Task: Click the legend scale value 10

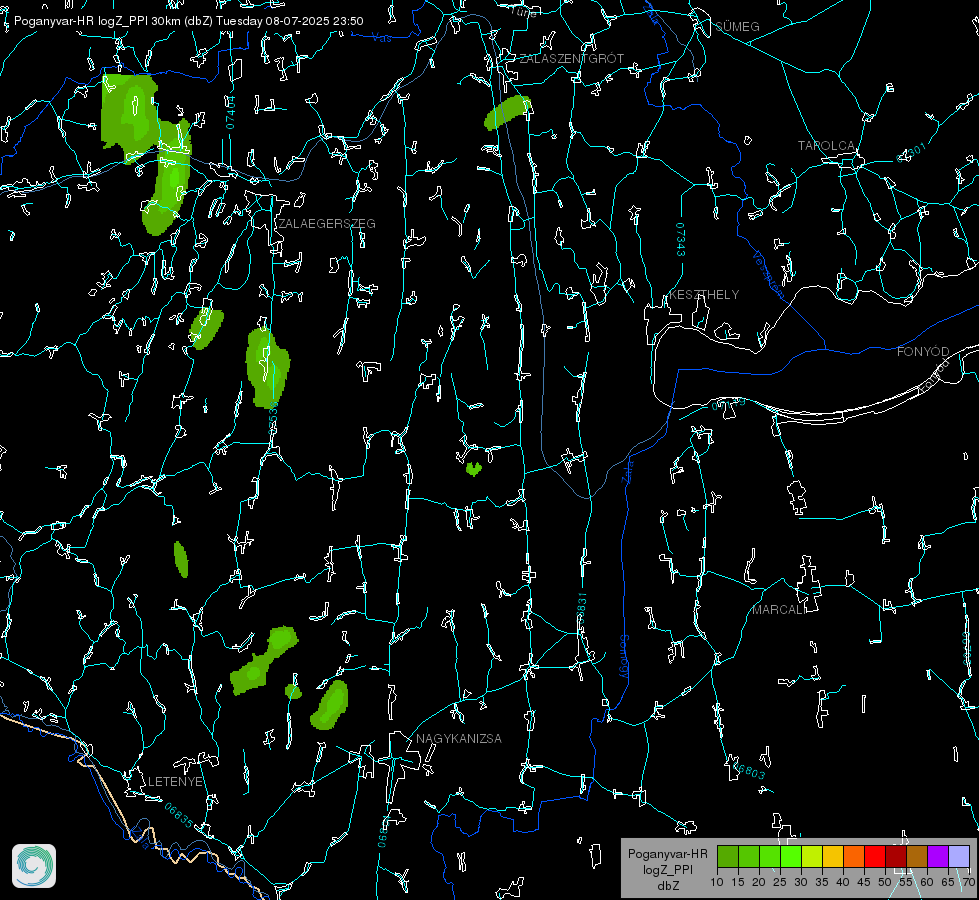Action: (x=717, y=882)
